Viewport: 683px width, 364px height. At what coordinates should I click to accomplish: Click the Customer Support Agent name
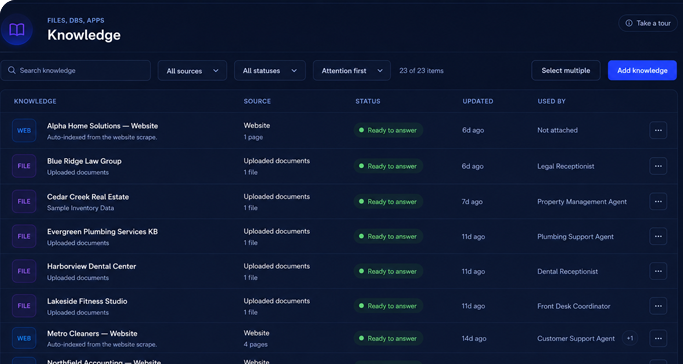click(576, 339)
